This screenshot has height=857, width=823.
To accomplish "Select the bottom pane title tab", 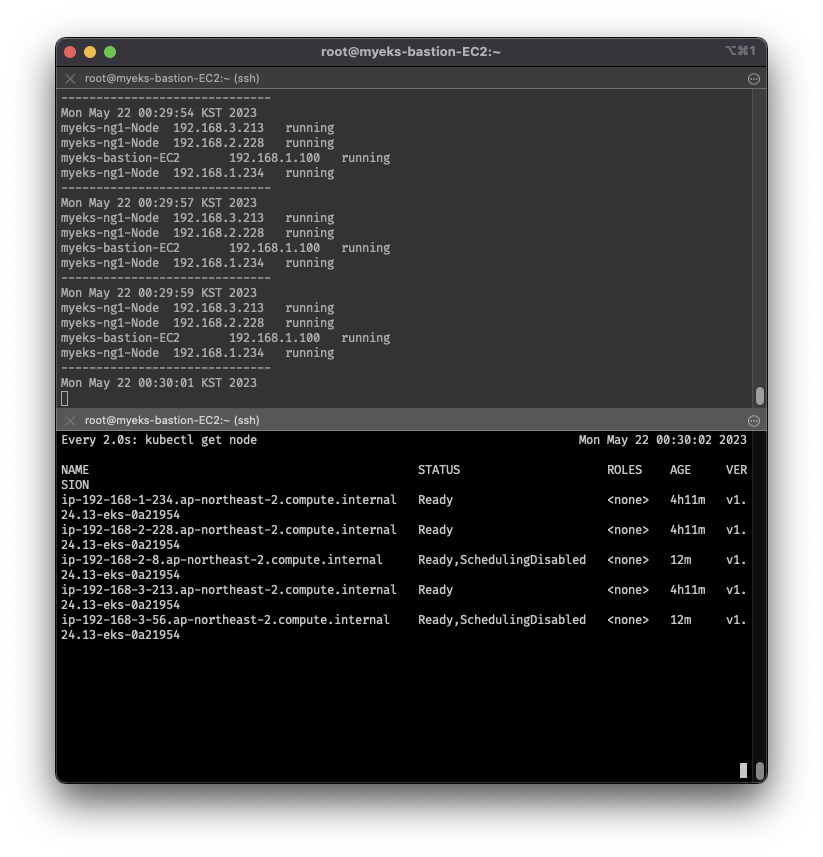I will [x=412, y=420].
